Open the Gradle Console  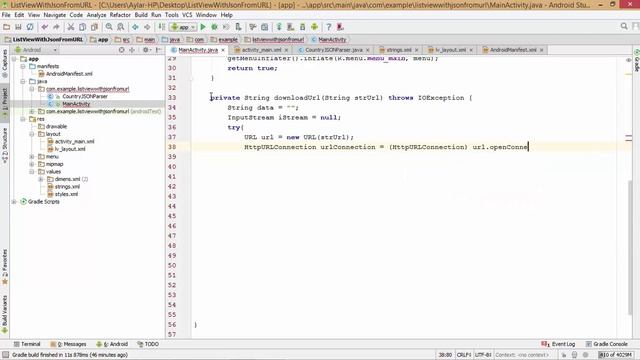click(x=607, y=344)
